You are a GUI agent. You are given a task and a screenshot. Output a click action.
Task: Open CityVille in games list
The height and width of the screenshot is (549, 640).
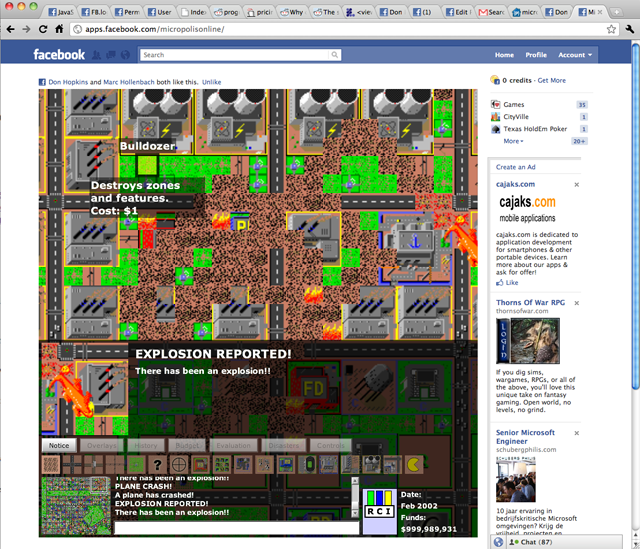point(516,117)
